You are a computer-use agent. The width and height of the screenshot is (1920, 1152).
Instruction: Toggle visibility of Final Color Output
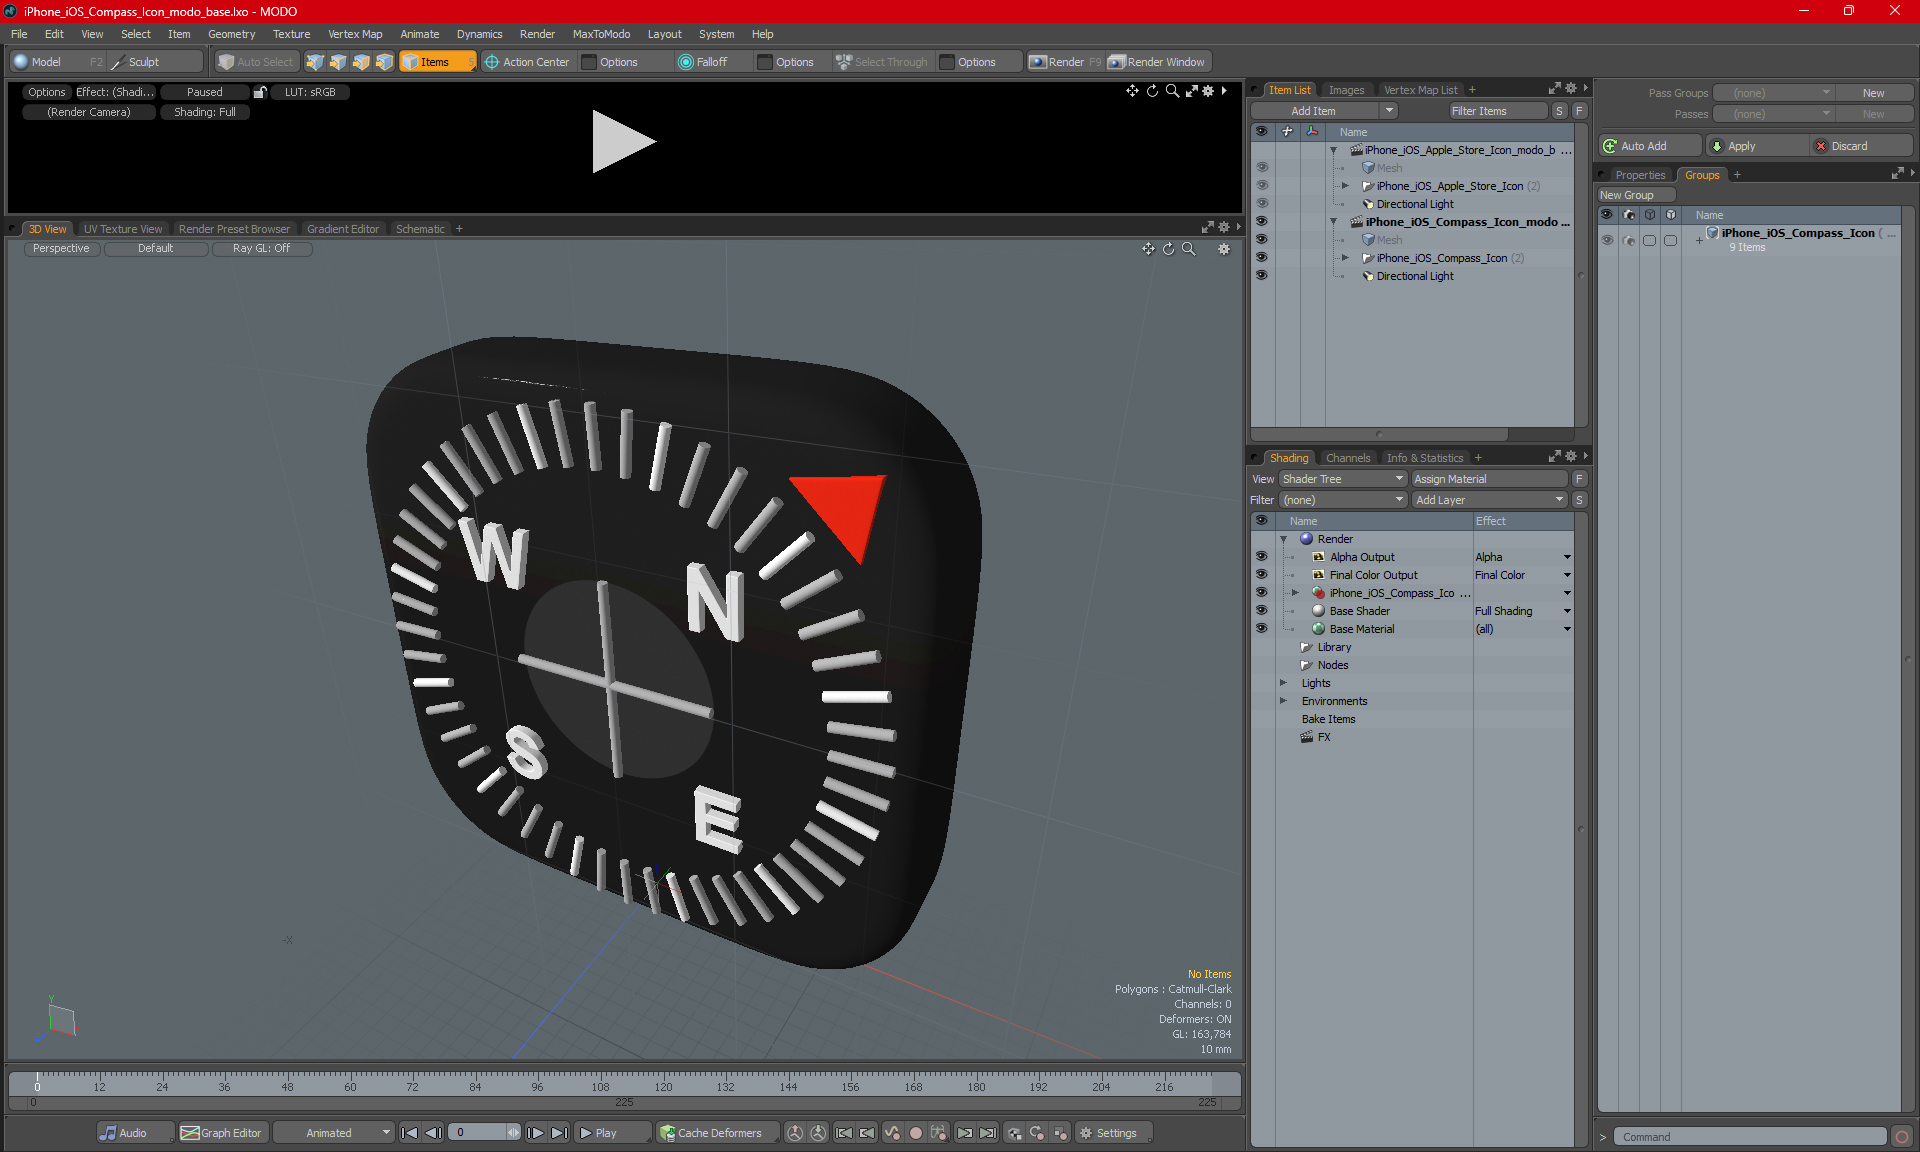coord(1261,575)
